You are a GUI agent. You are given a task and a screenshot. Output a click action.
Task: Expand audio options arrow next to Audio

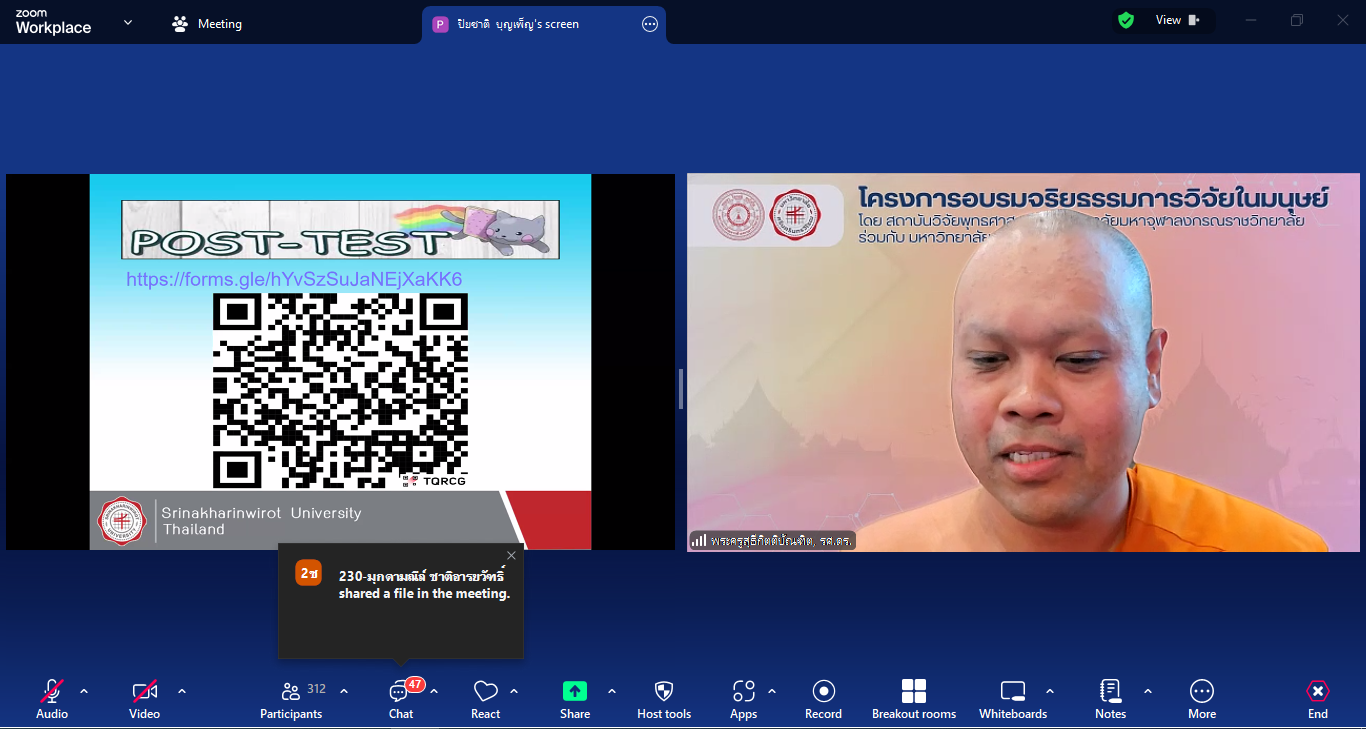point(84,691)
